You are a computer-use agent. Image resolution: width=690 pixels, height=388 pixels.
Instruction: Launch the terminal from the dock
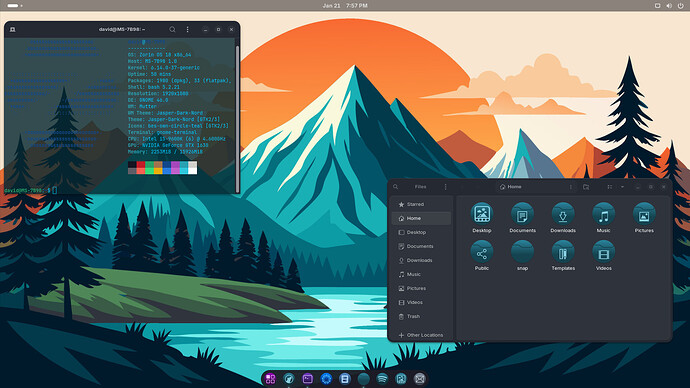click(x=308, y=378)
